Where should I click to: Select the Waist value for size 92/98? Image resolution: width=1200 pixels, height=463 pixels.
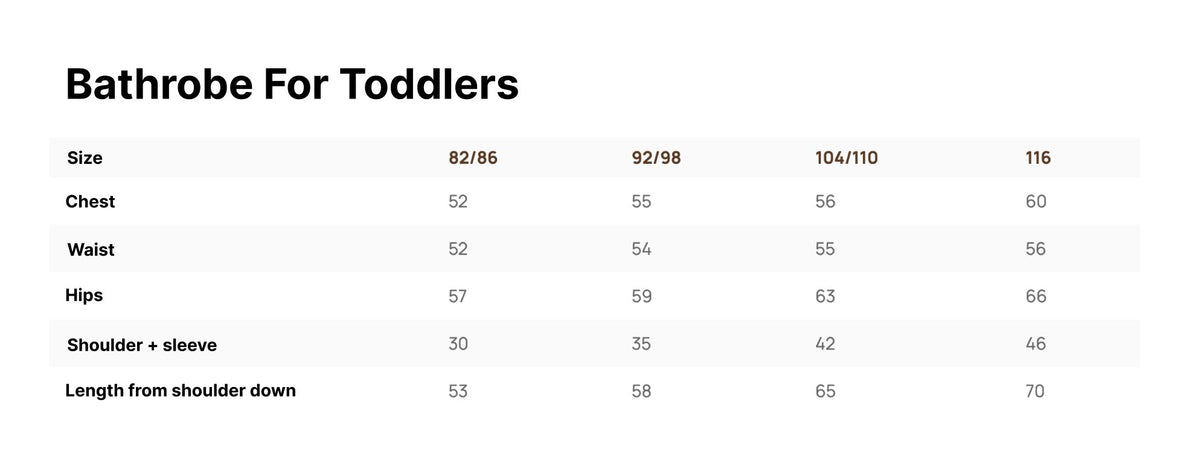click(641, 249)
